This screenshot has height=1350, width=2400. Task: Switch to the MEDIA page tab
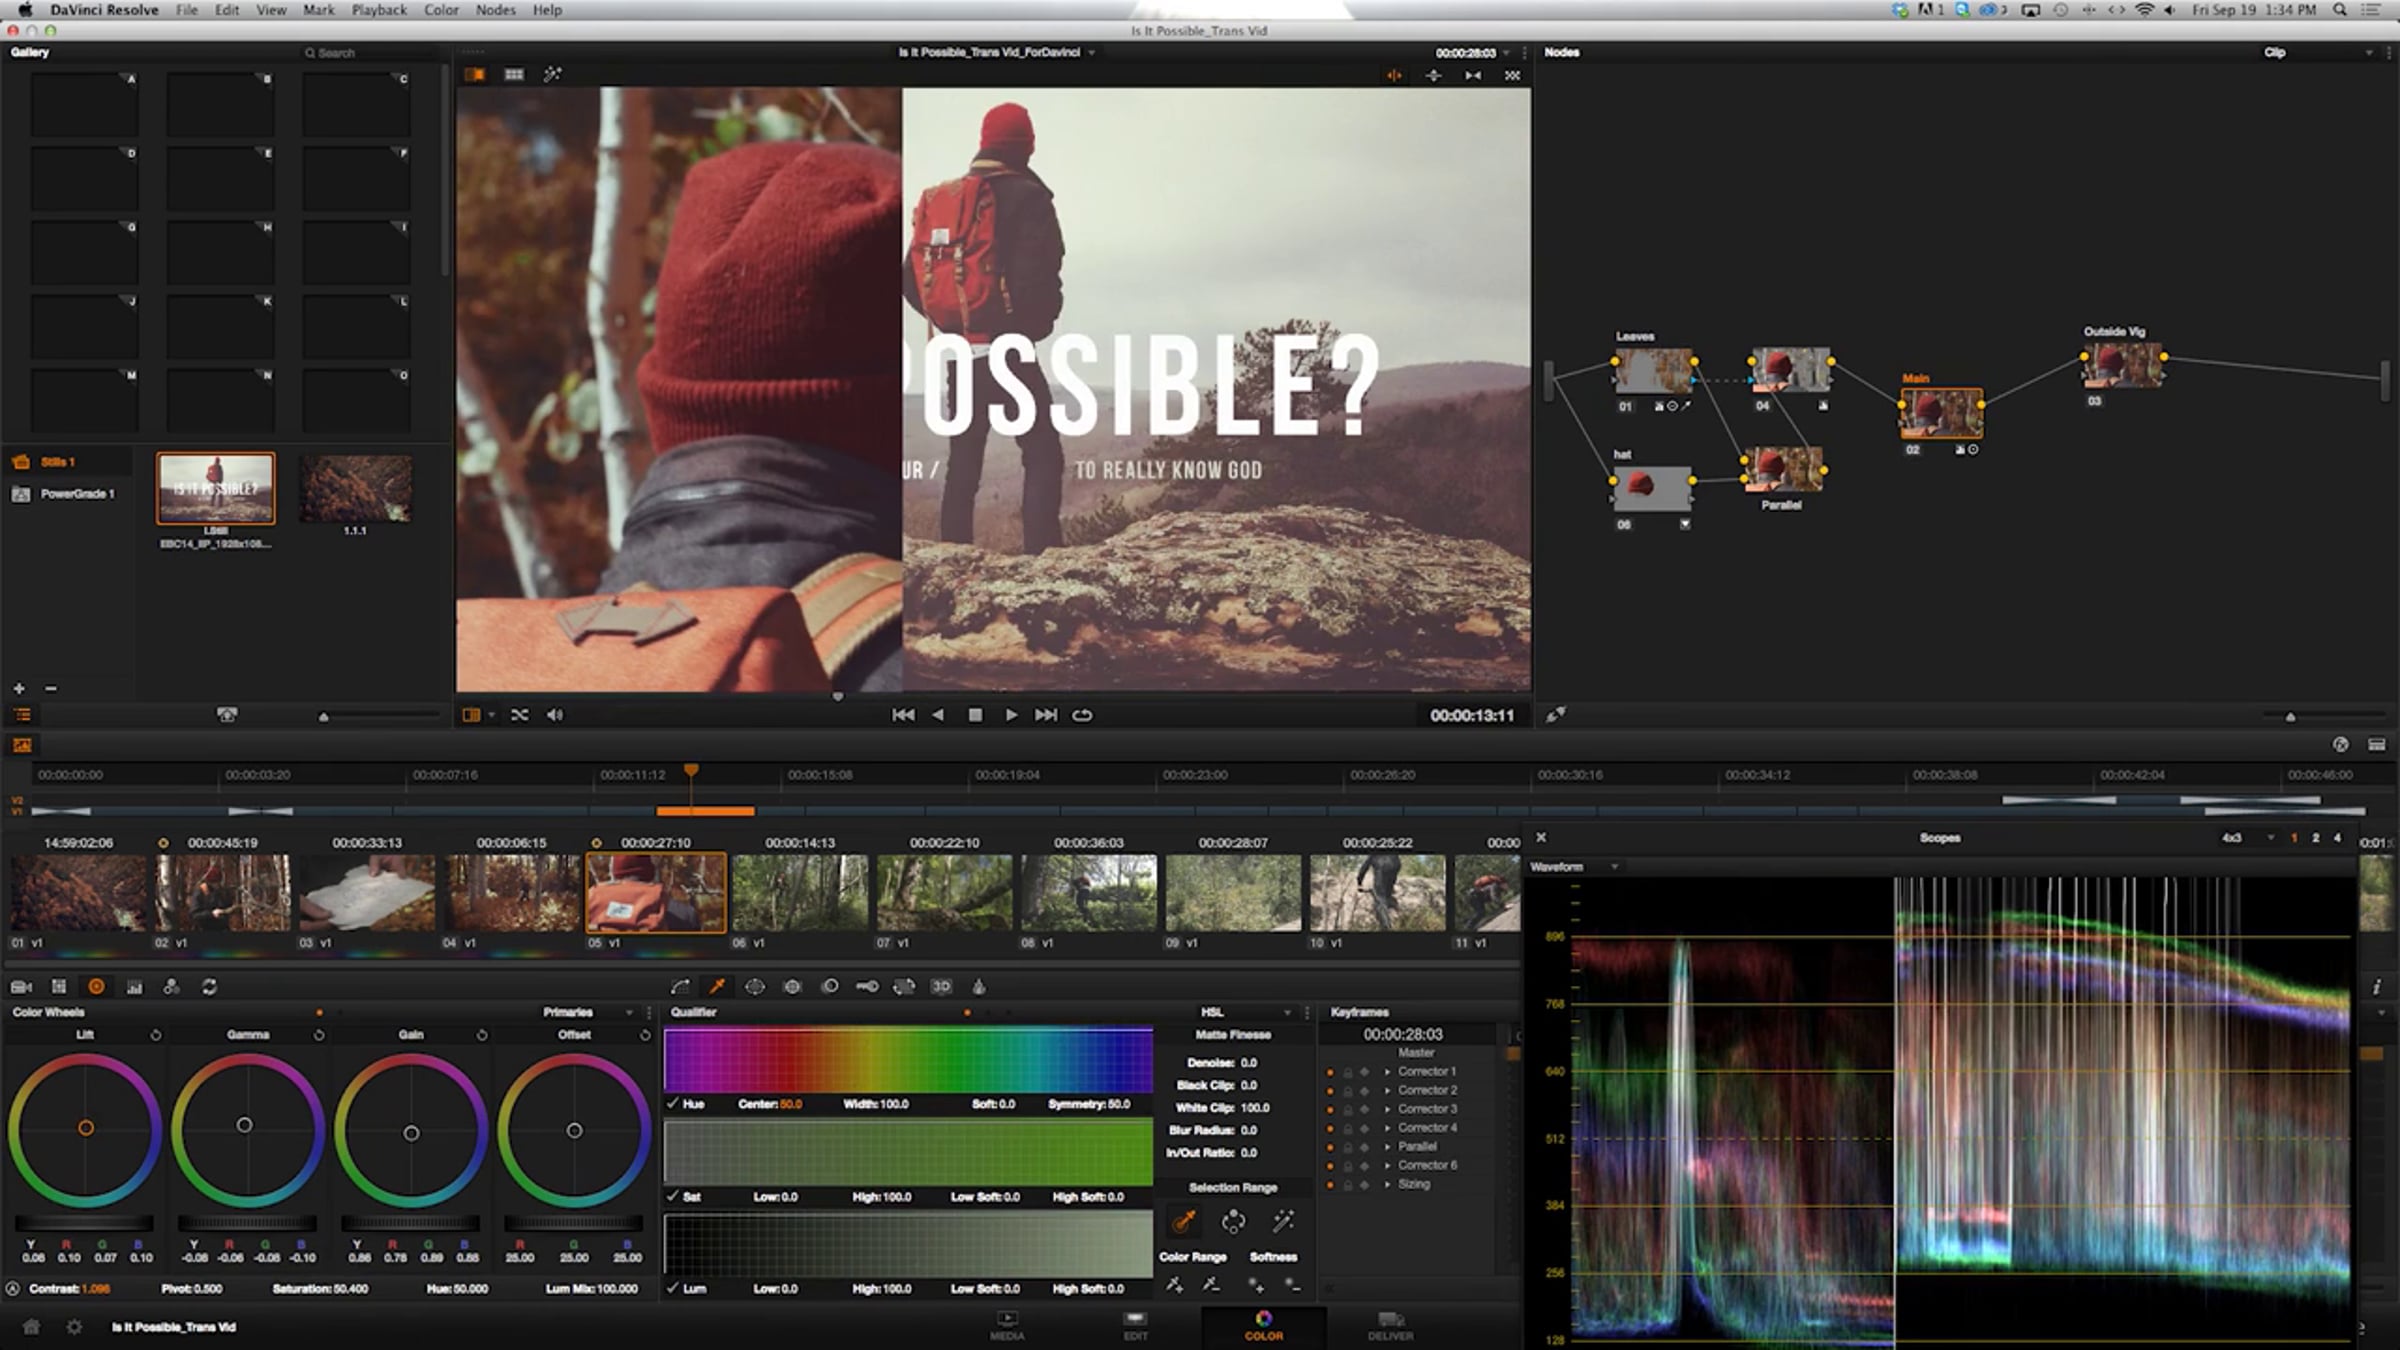1007,1326
